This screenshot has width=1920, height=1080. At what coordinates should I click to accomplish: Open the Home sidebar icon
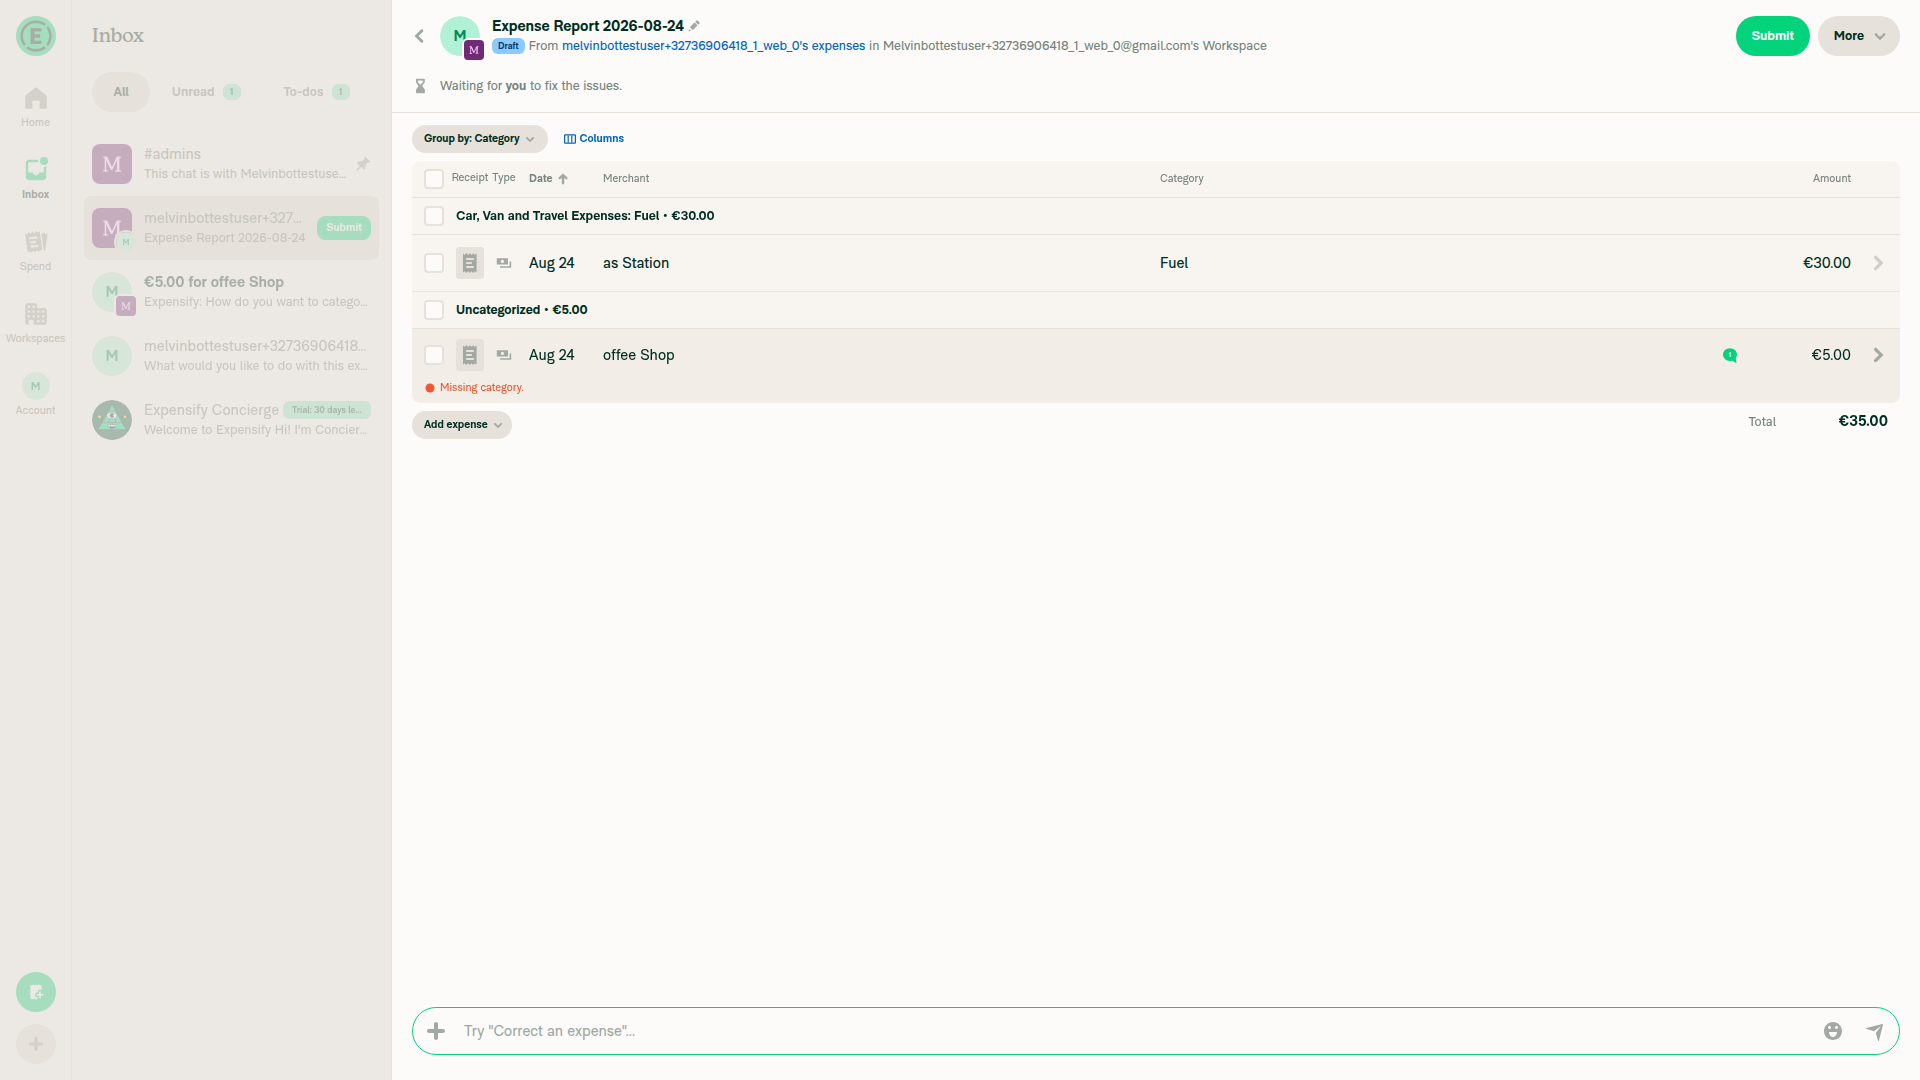(35, 107)
